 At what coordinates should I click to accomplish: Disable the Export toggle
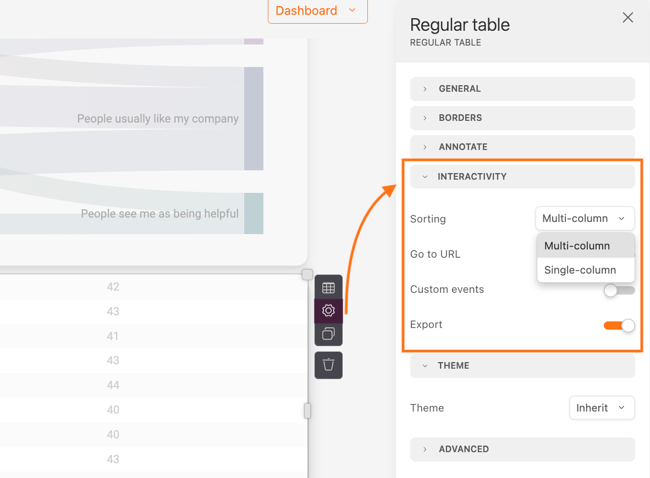tap(618, 325)
